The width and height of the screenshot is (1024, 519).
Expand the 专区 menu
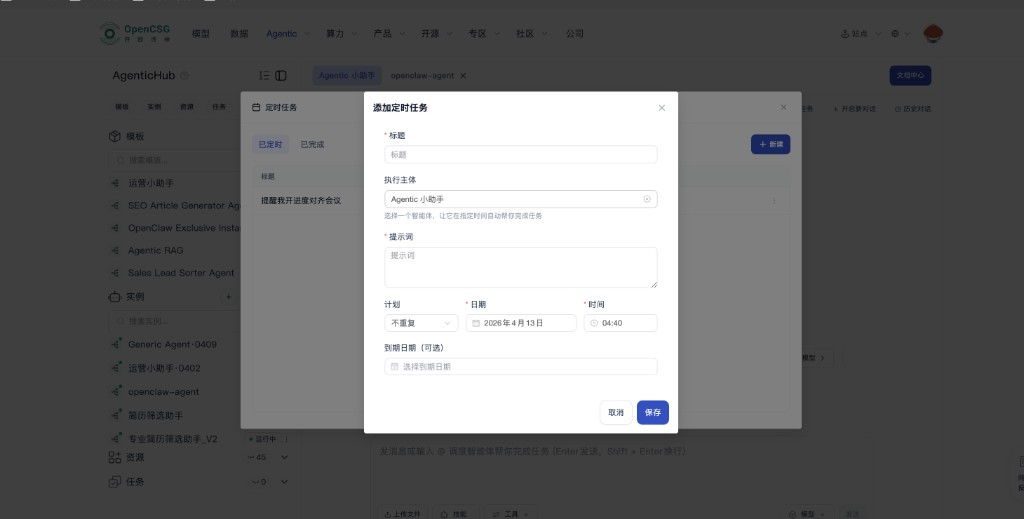[x=484, y=34]
